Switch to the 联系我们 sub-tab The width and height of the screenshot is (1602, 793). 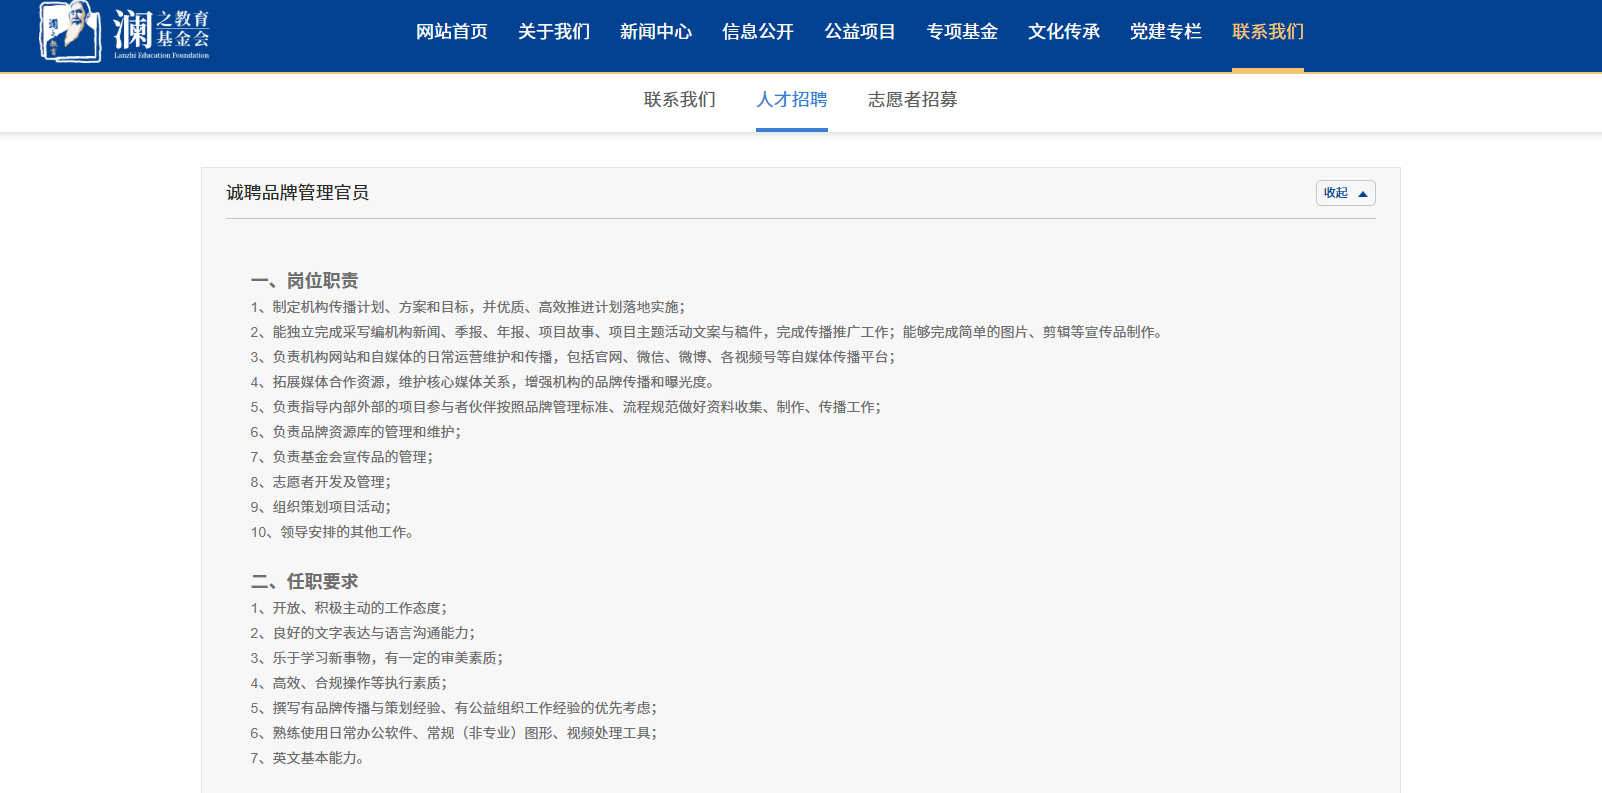(680, 100)
